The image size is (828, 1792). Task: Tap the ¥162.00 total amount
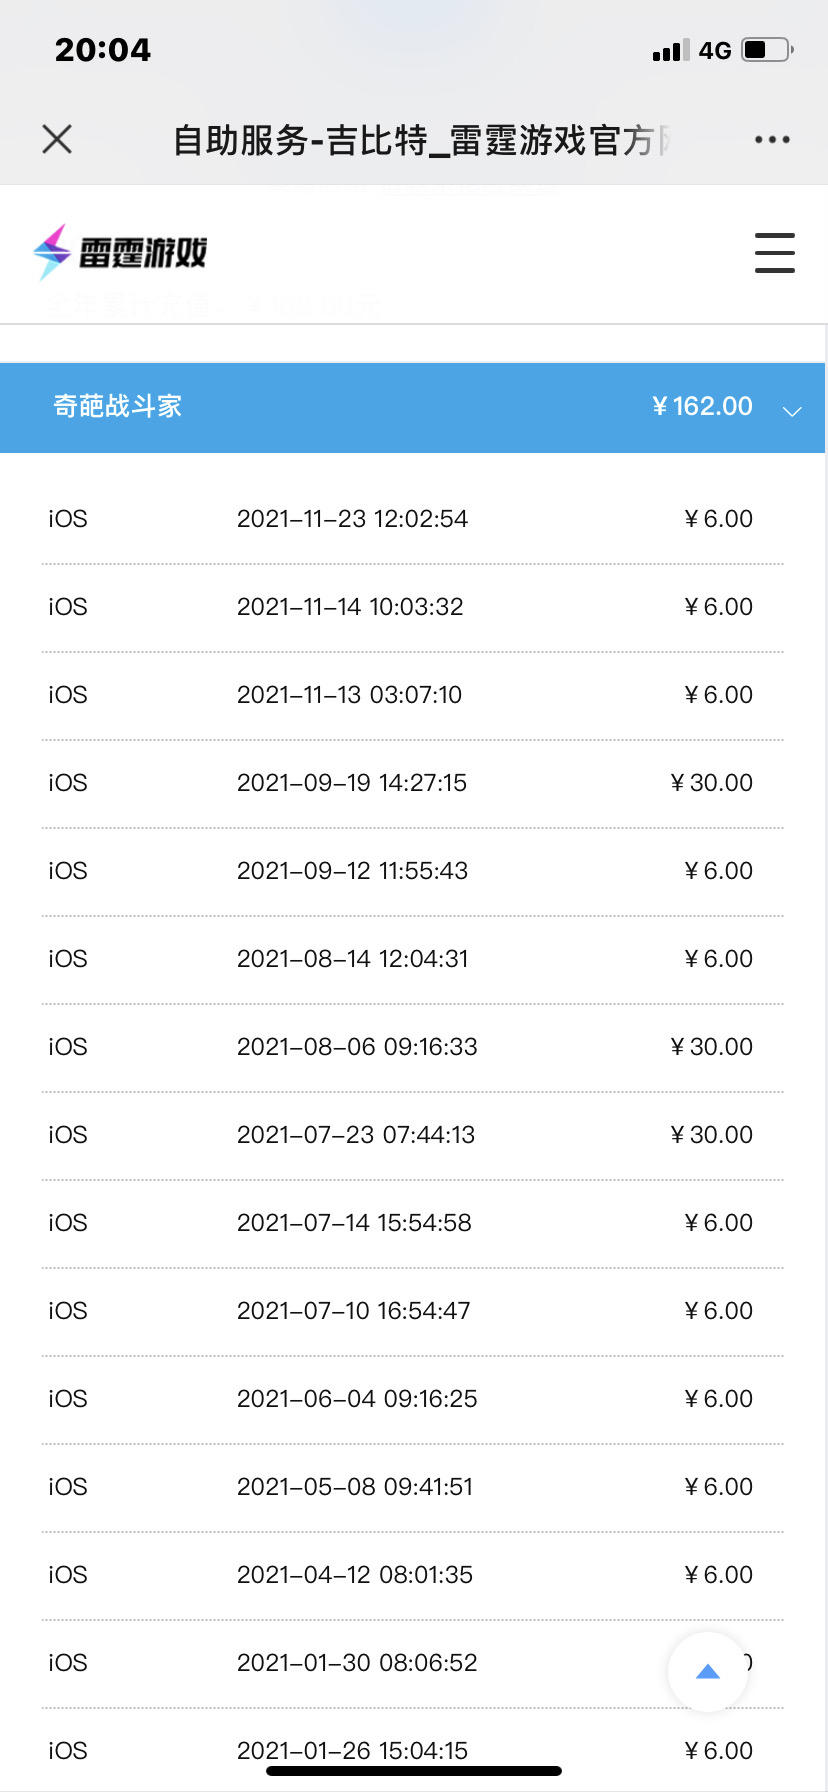tap(702, 406)
